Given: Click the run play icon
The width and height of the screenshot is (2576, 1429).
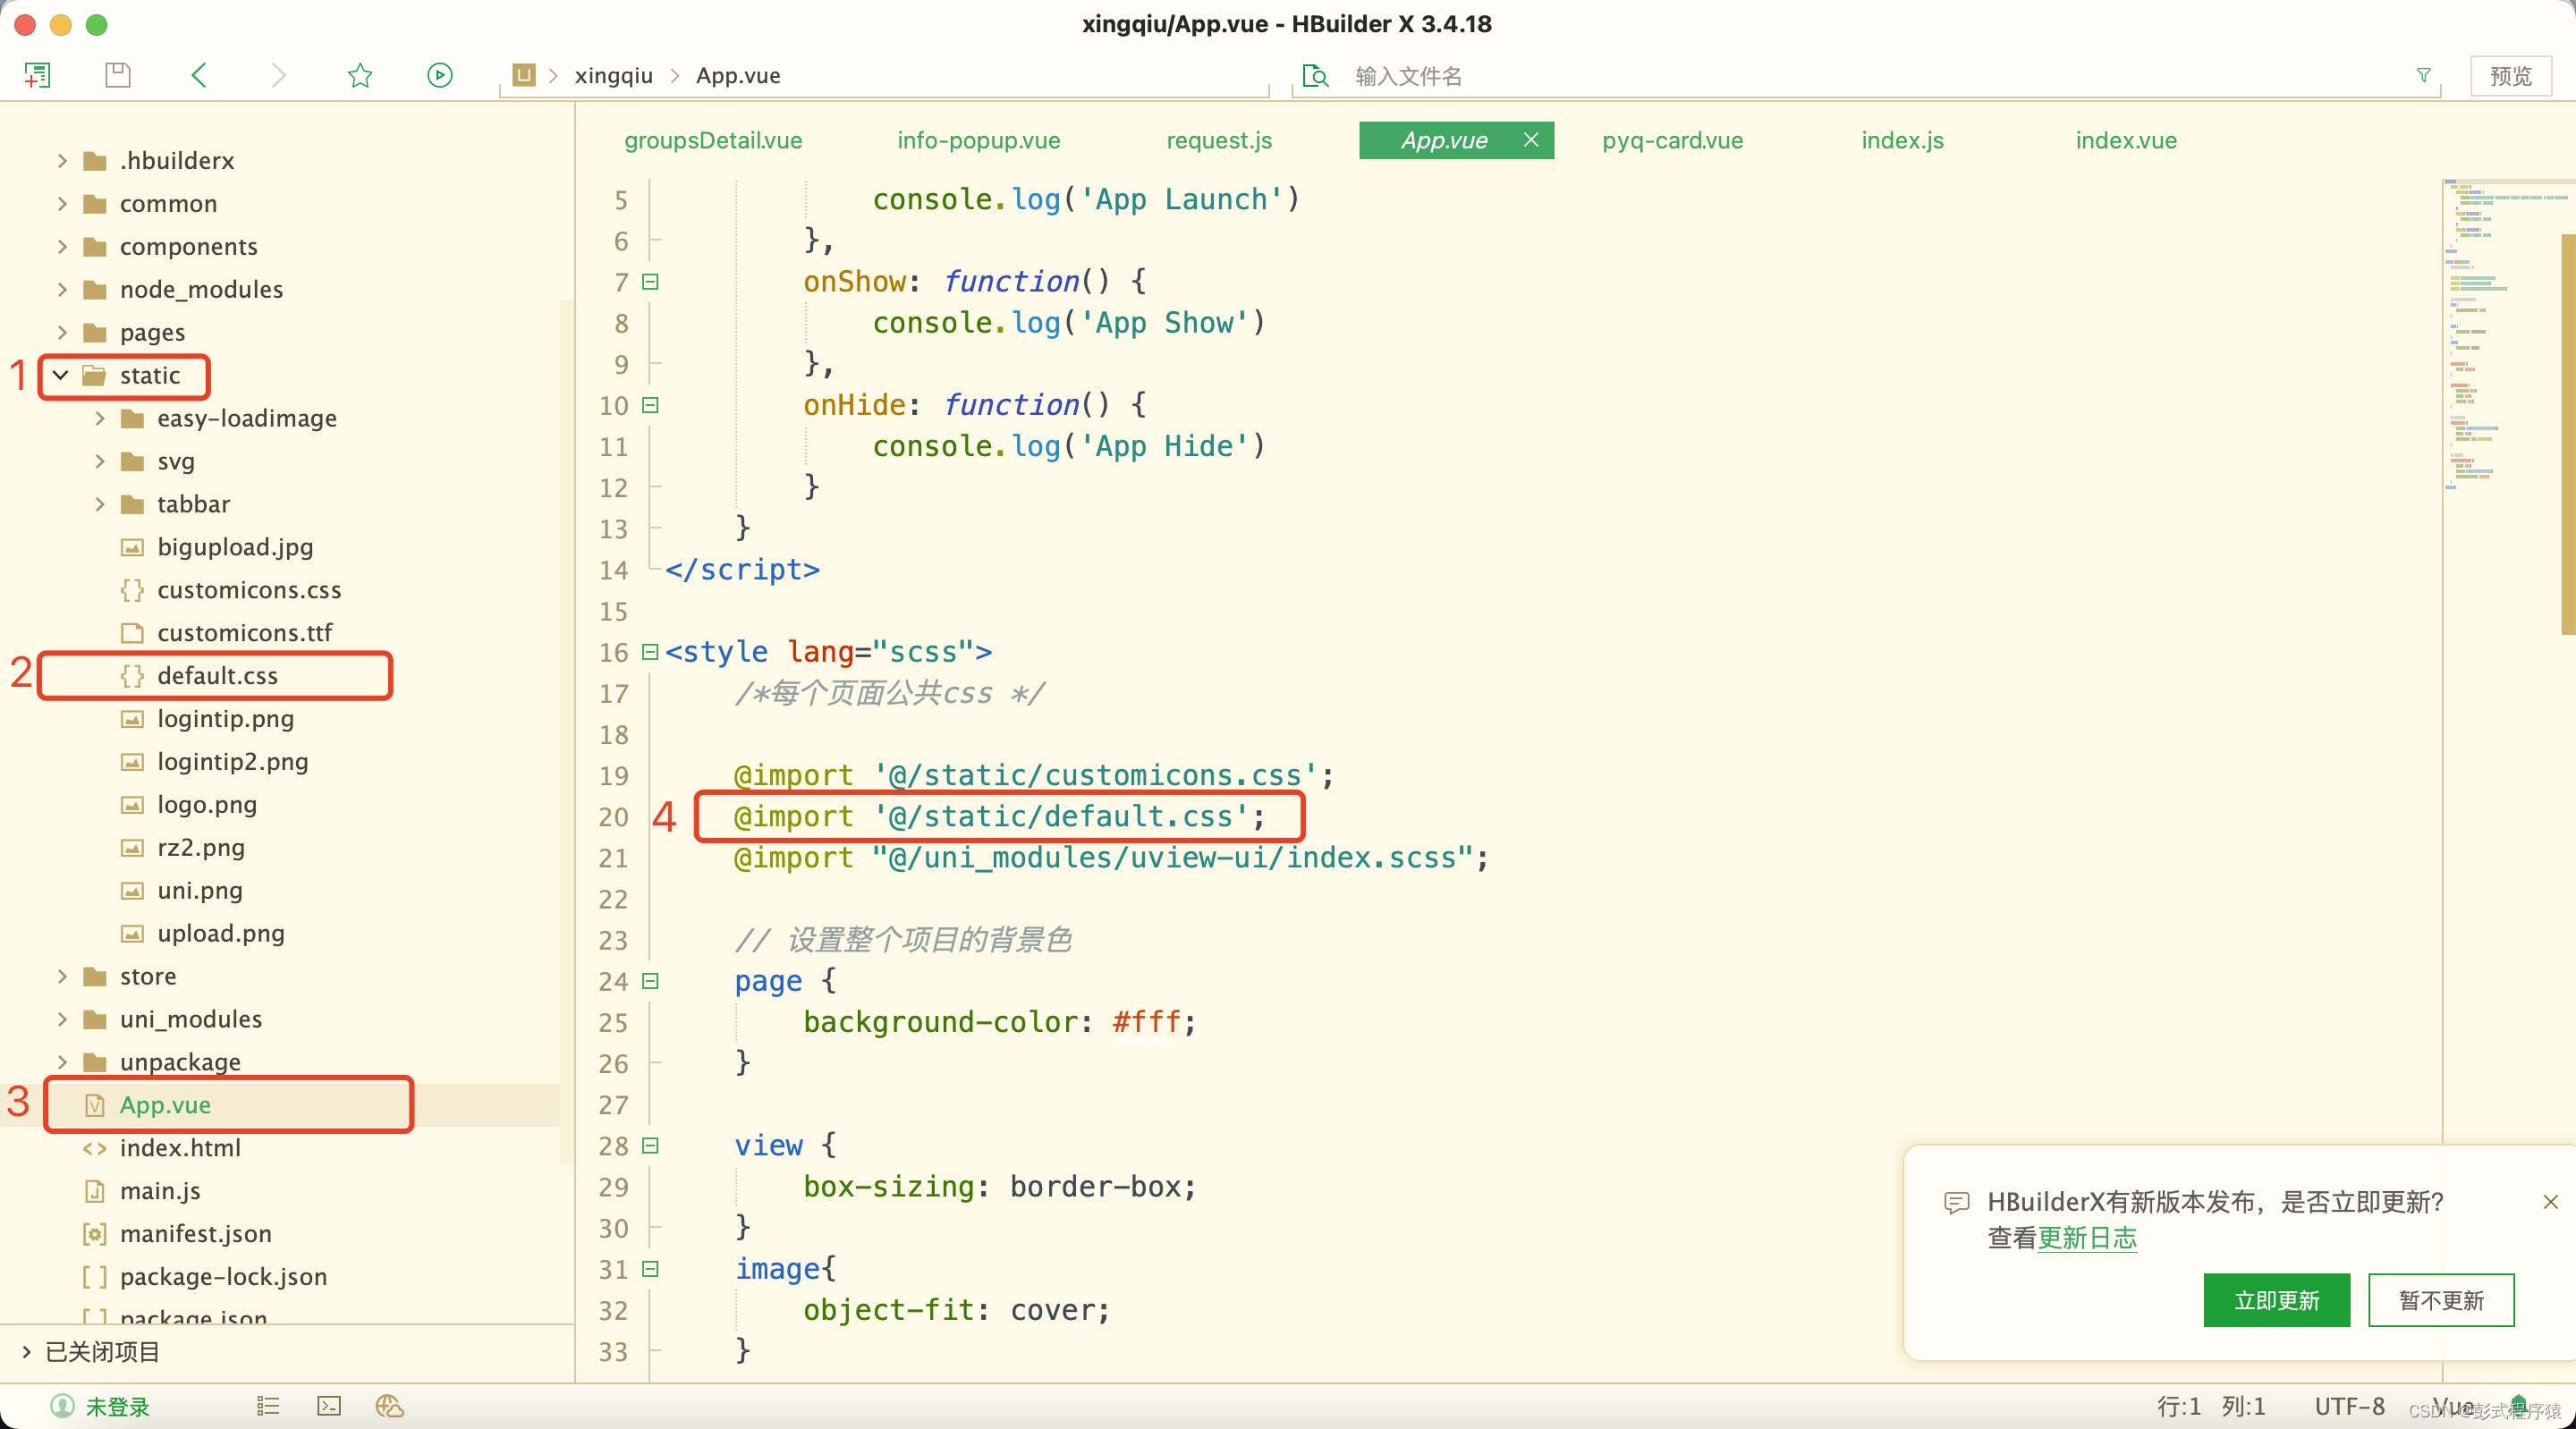Looking at the screenshot, I should [440, 75].
